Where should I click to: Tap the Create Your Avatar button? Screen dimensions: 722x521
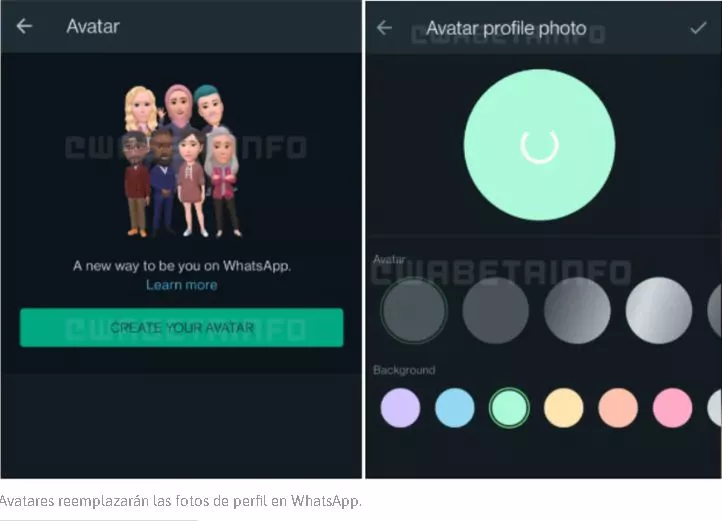coord(181,328)
